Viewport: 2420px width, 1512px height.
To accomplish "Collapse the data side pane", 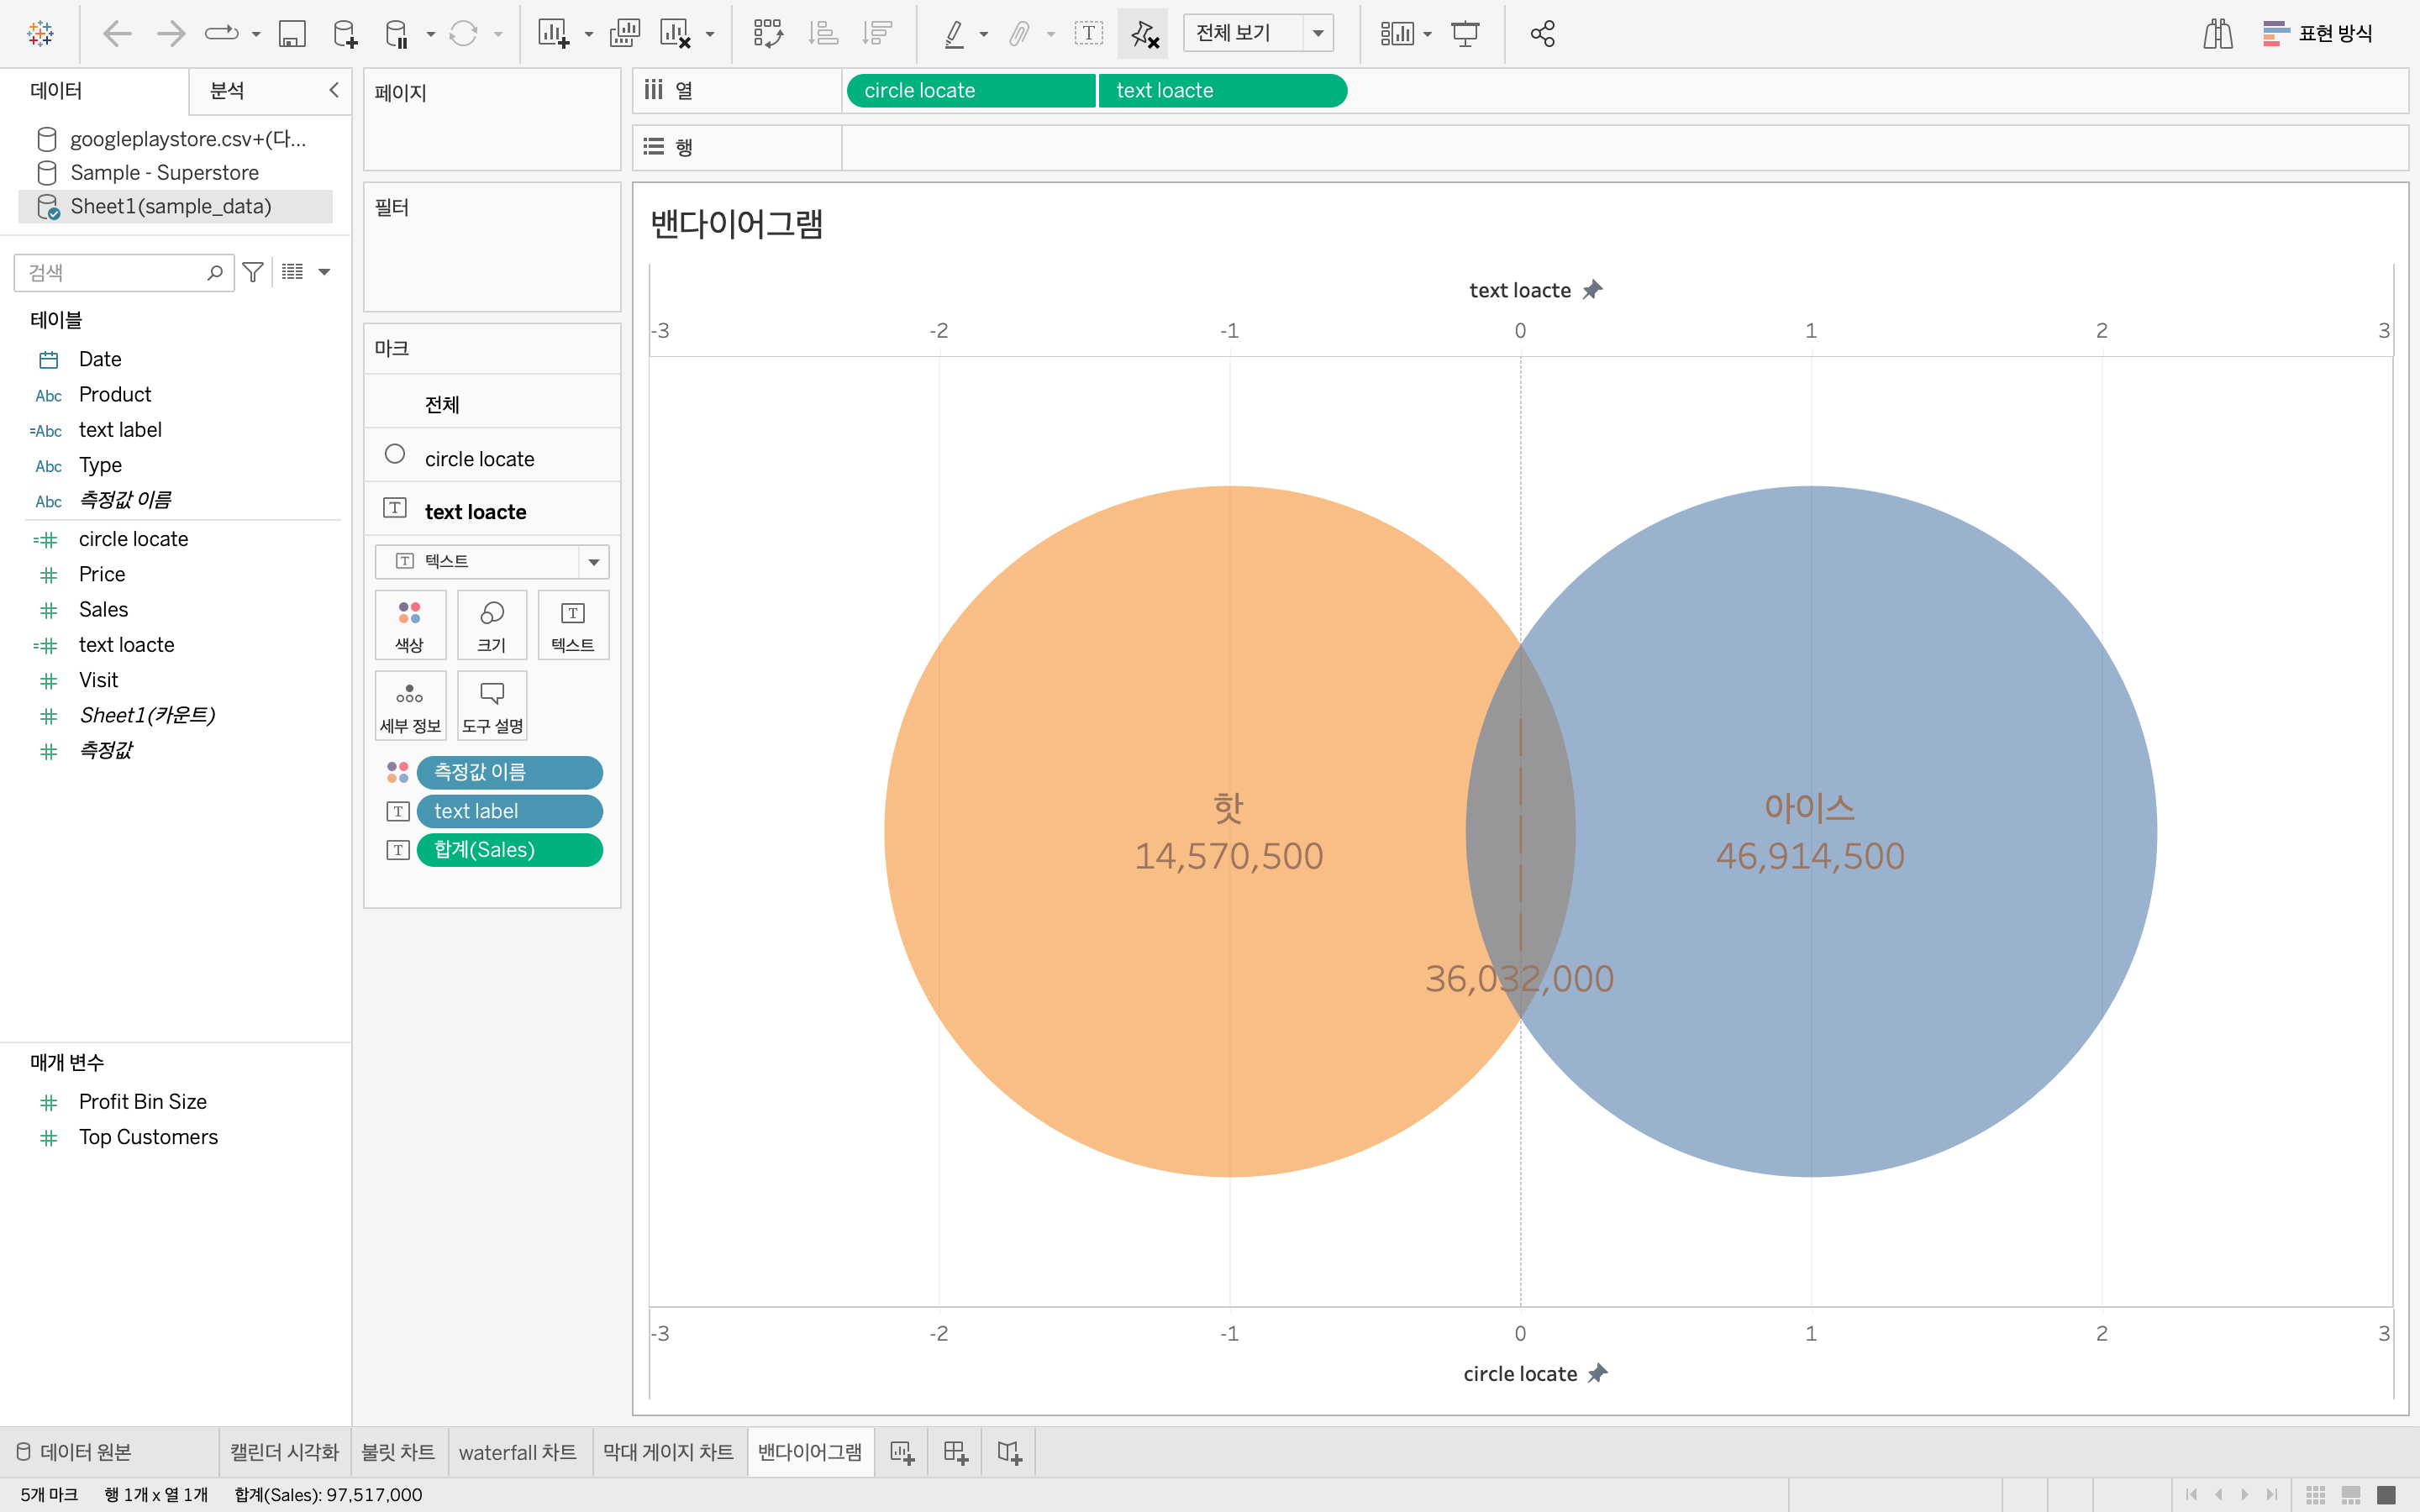I will click(334, 90).
